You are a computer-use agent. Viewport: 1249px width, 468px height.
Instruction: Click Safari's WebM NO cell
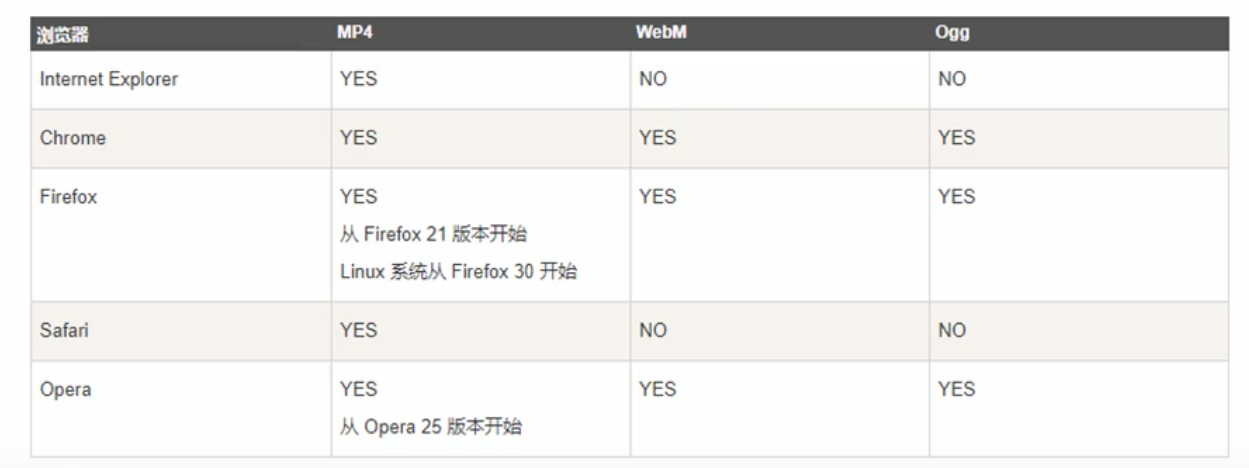pos(653,330)
